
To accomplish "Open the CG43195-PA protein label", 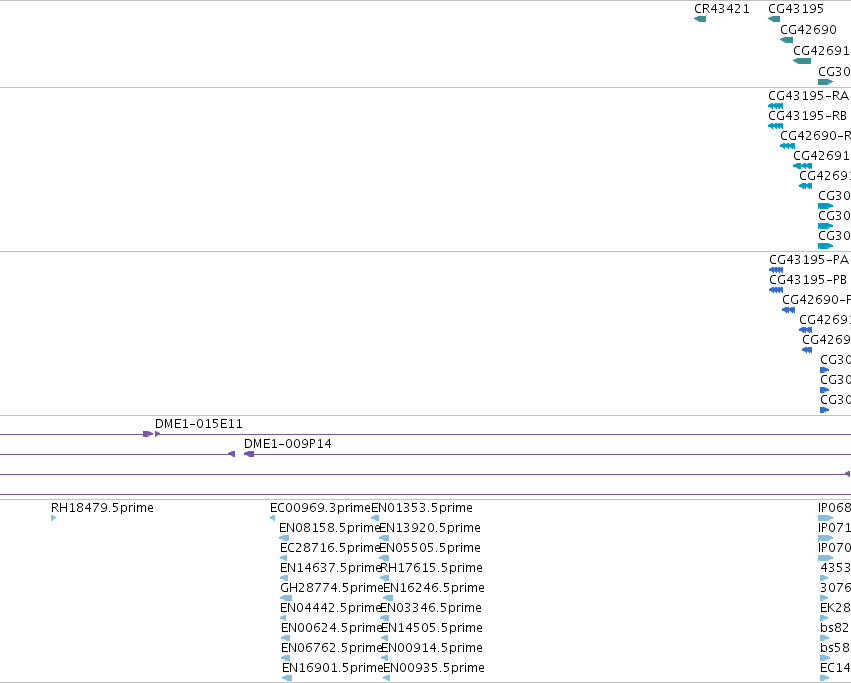I will pyautogui.click(x=809, y=260).
